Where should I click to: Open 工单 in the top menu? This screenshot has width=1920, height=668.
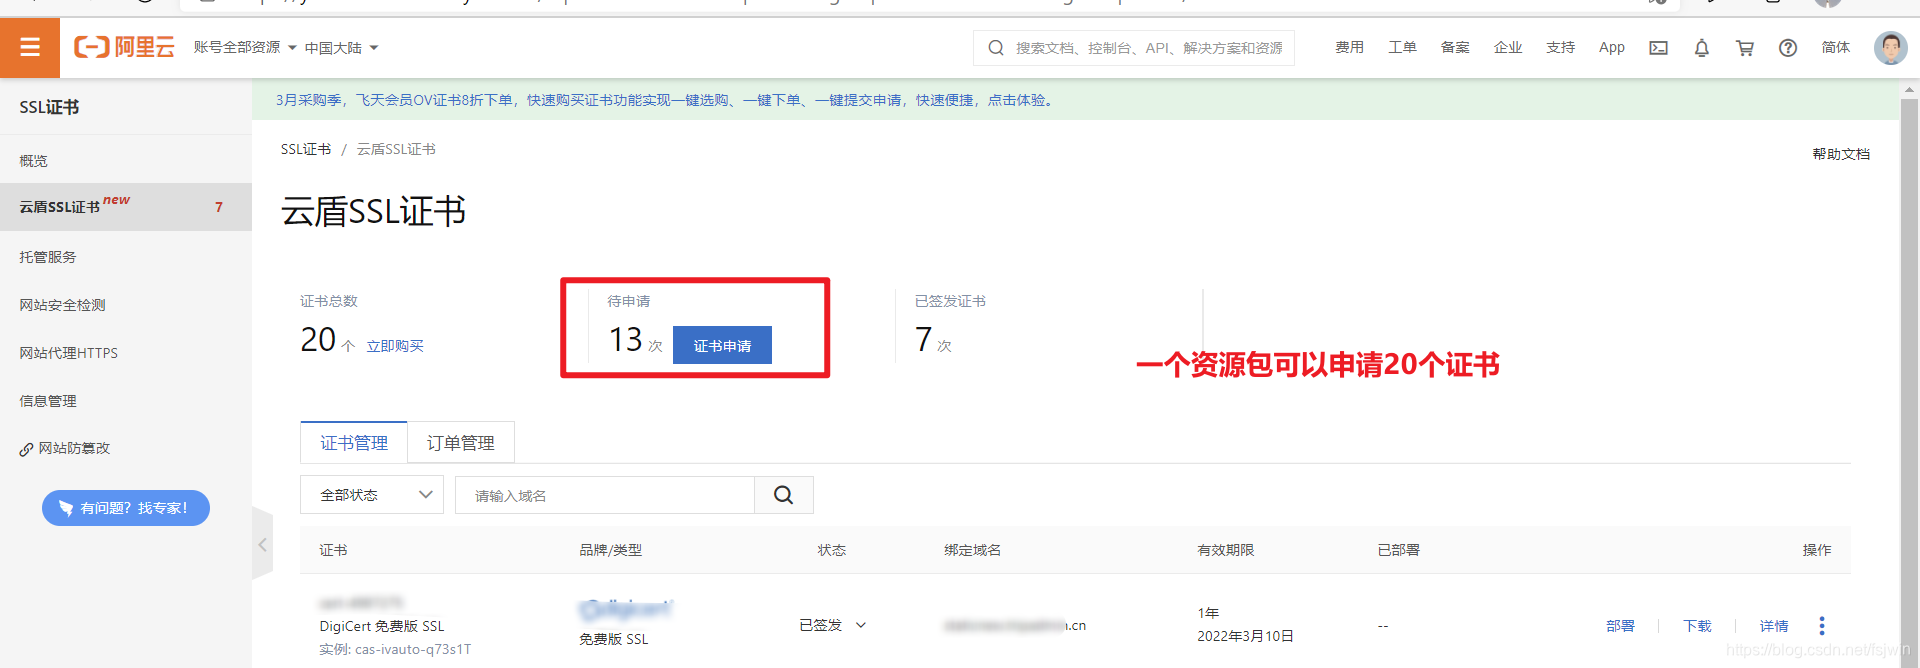1402,47
